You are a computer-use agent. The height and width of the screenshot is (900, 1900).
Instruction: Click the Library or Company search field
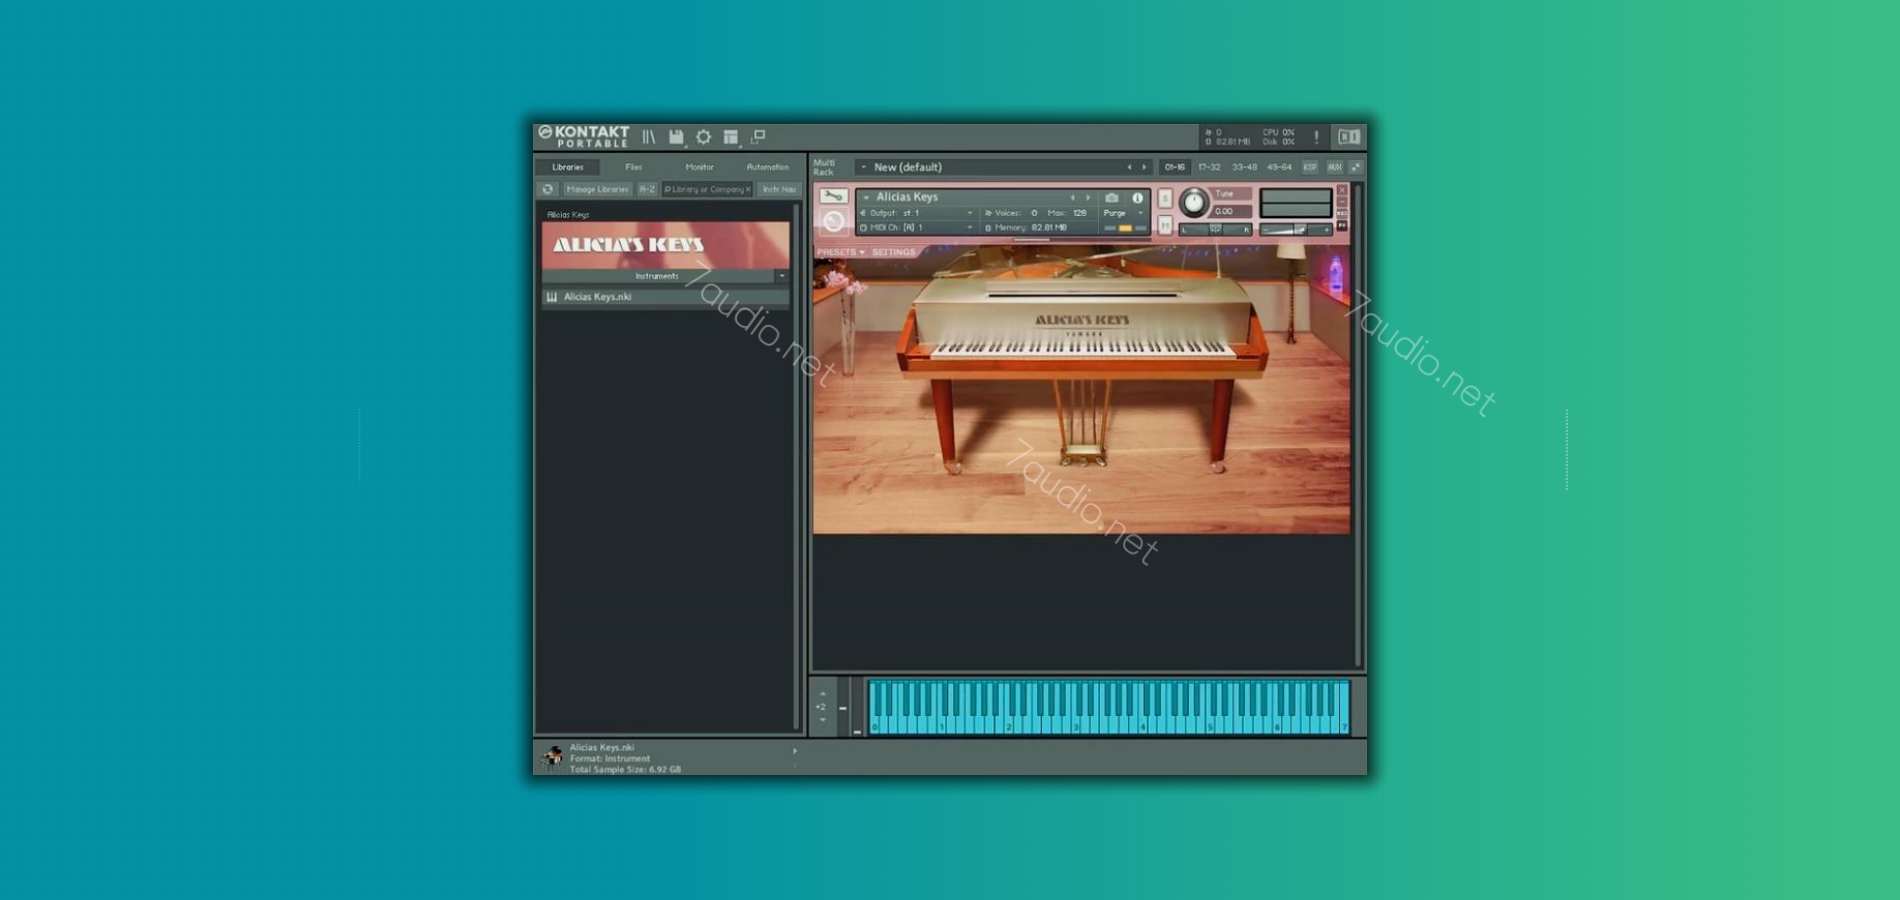tap(705, 189)
